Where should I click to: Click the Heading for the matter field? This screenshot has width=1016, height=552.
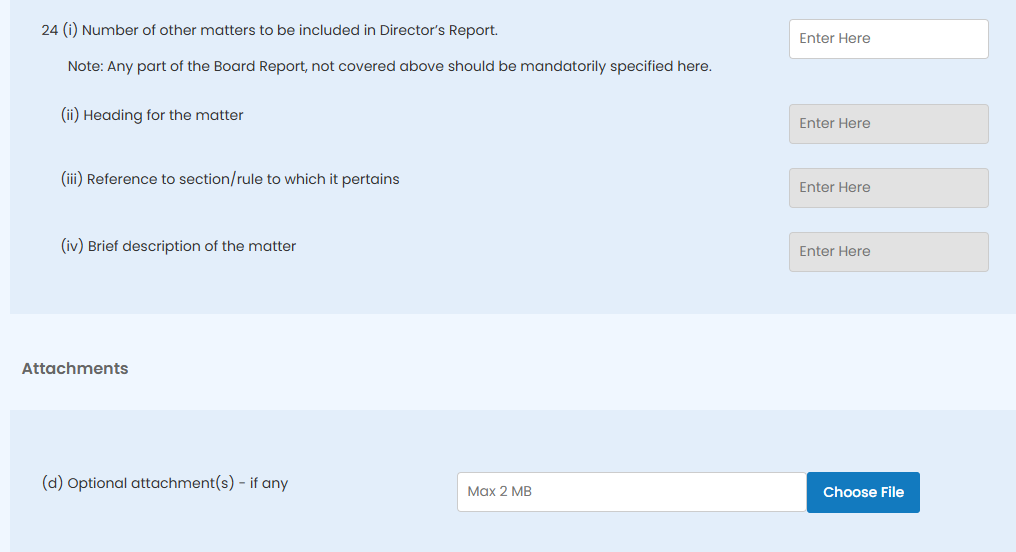[x=888, y=124]
